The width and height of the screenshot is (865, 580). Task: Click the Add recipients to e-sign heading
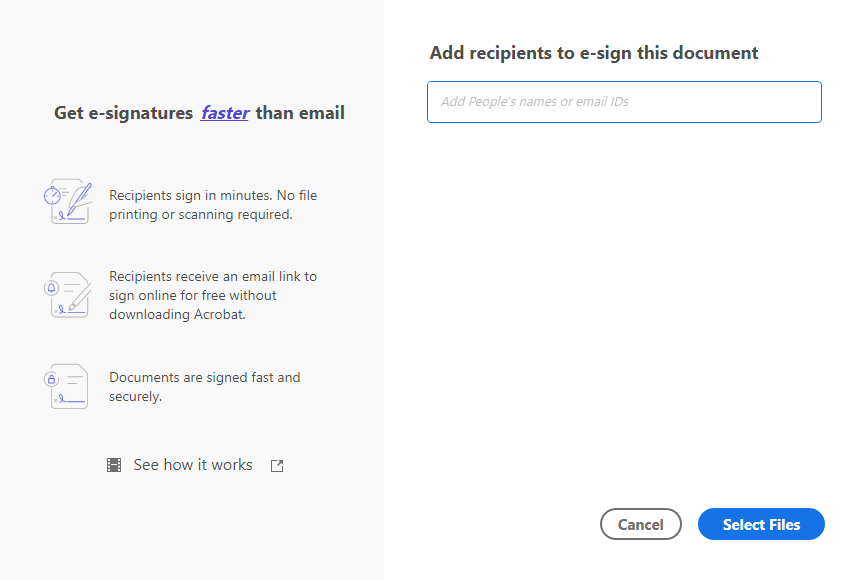coord(594,53)
